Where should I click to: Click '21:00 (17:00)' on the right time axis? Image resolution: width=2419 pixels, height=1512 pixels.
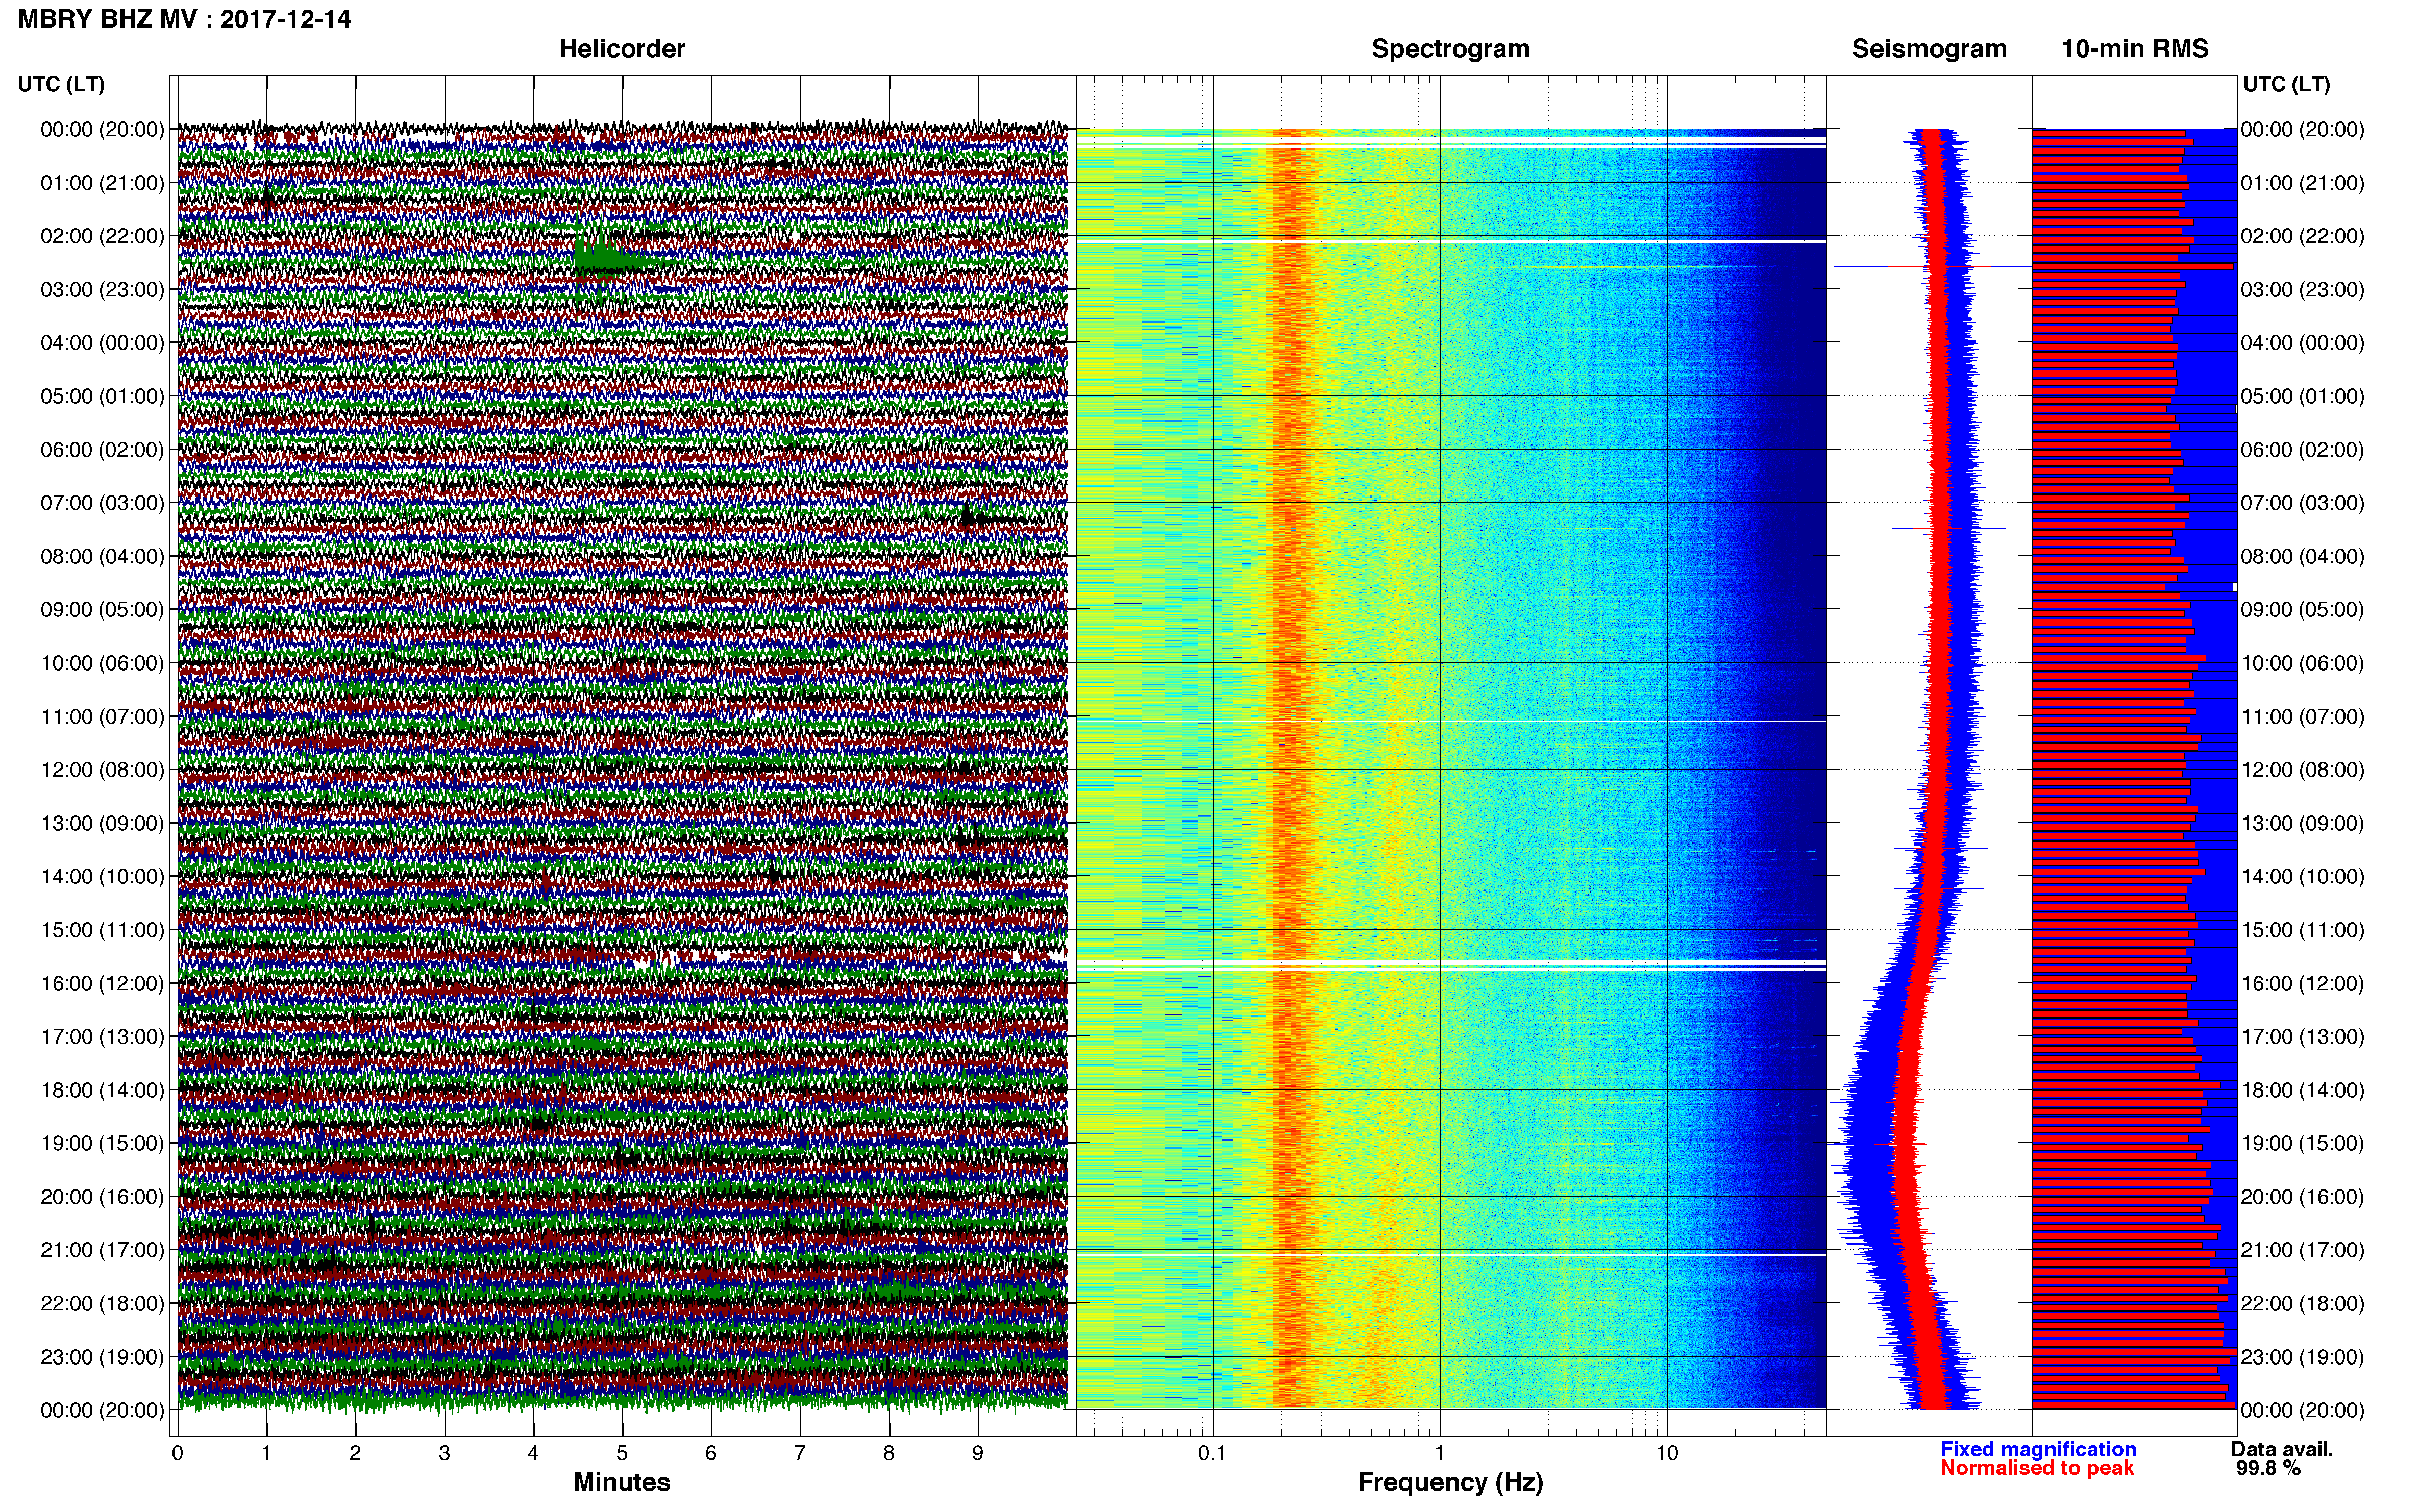(x=2303, y=1250)
